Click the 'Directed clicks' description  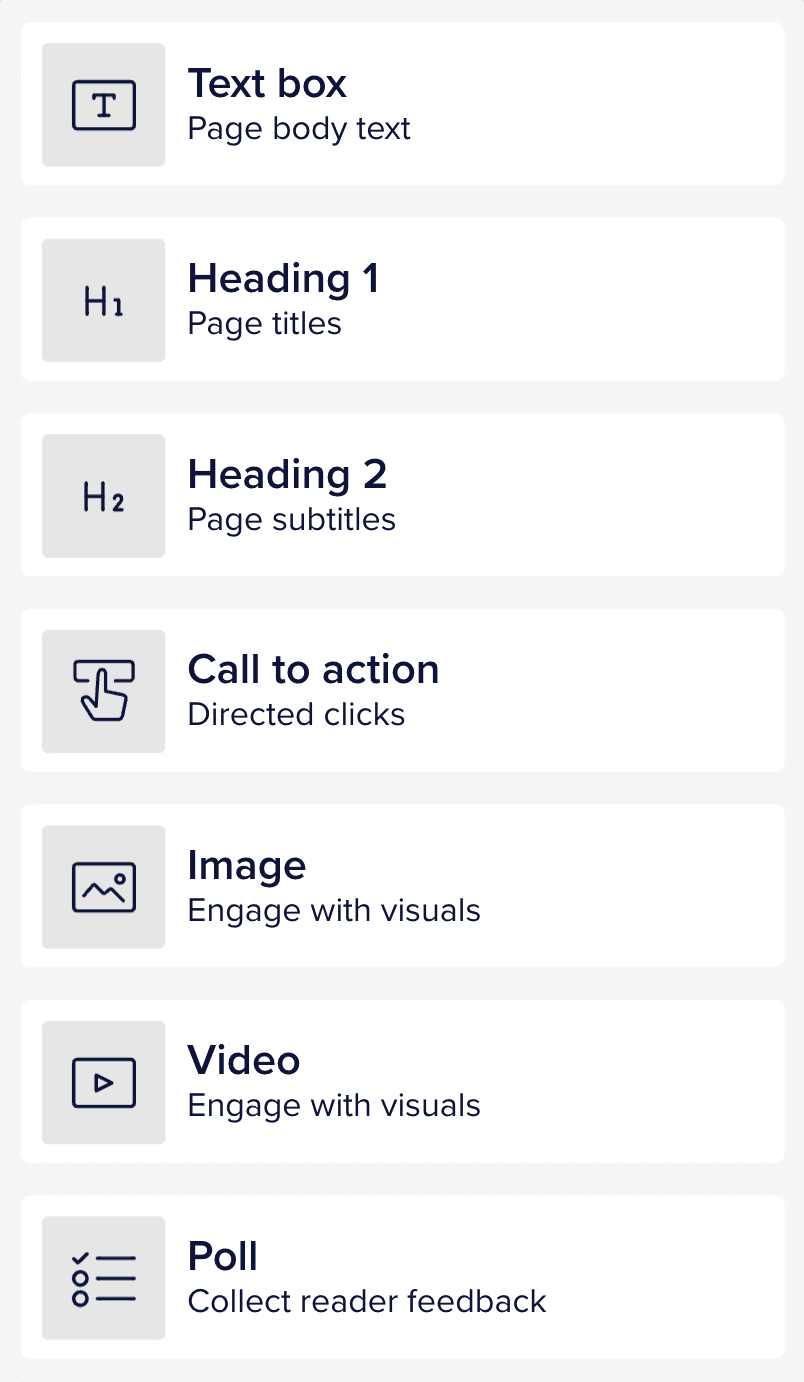(296, 715)
